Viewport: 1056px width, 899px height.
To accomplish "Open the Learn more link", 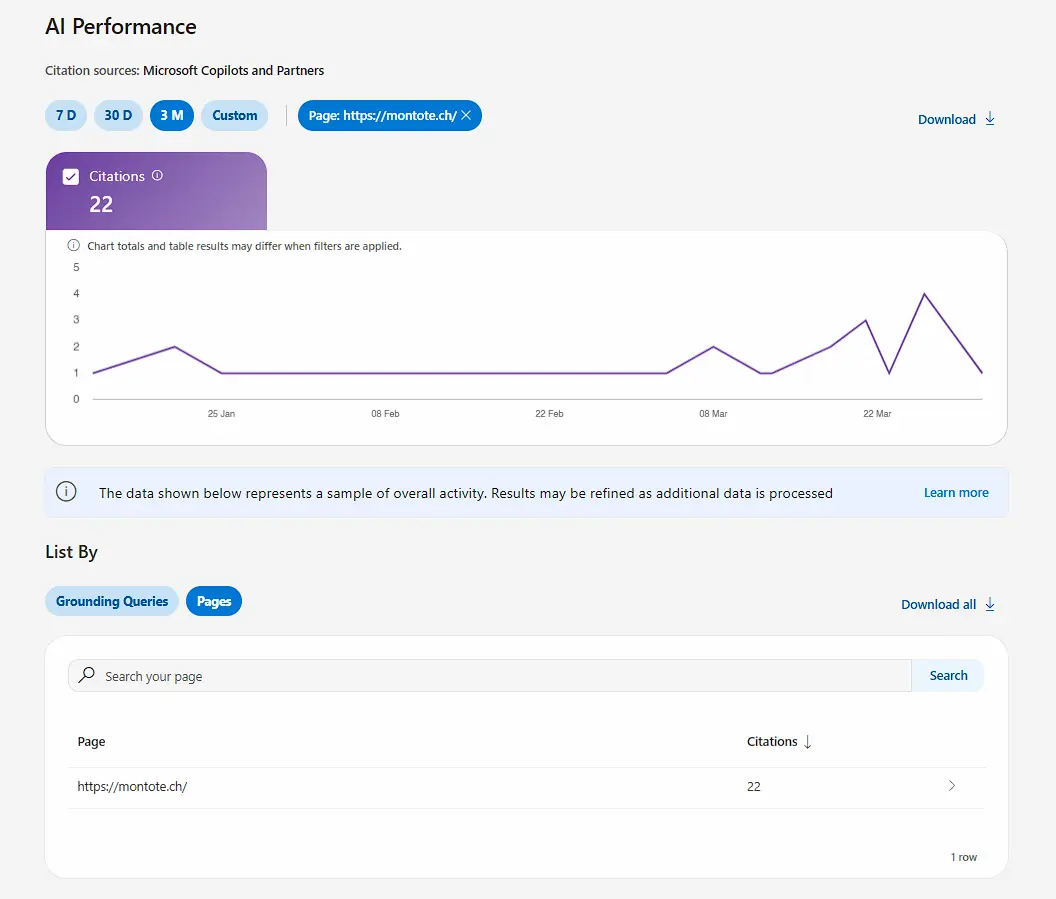I will pyautogui.click(x=956, y=492).
